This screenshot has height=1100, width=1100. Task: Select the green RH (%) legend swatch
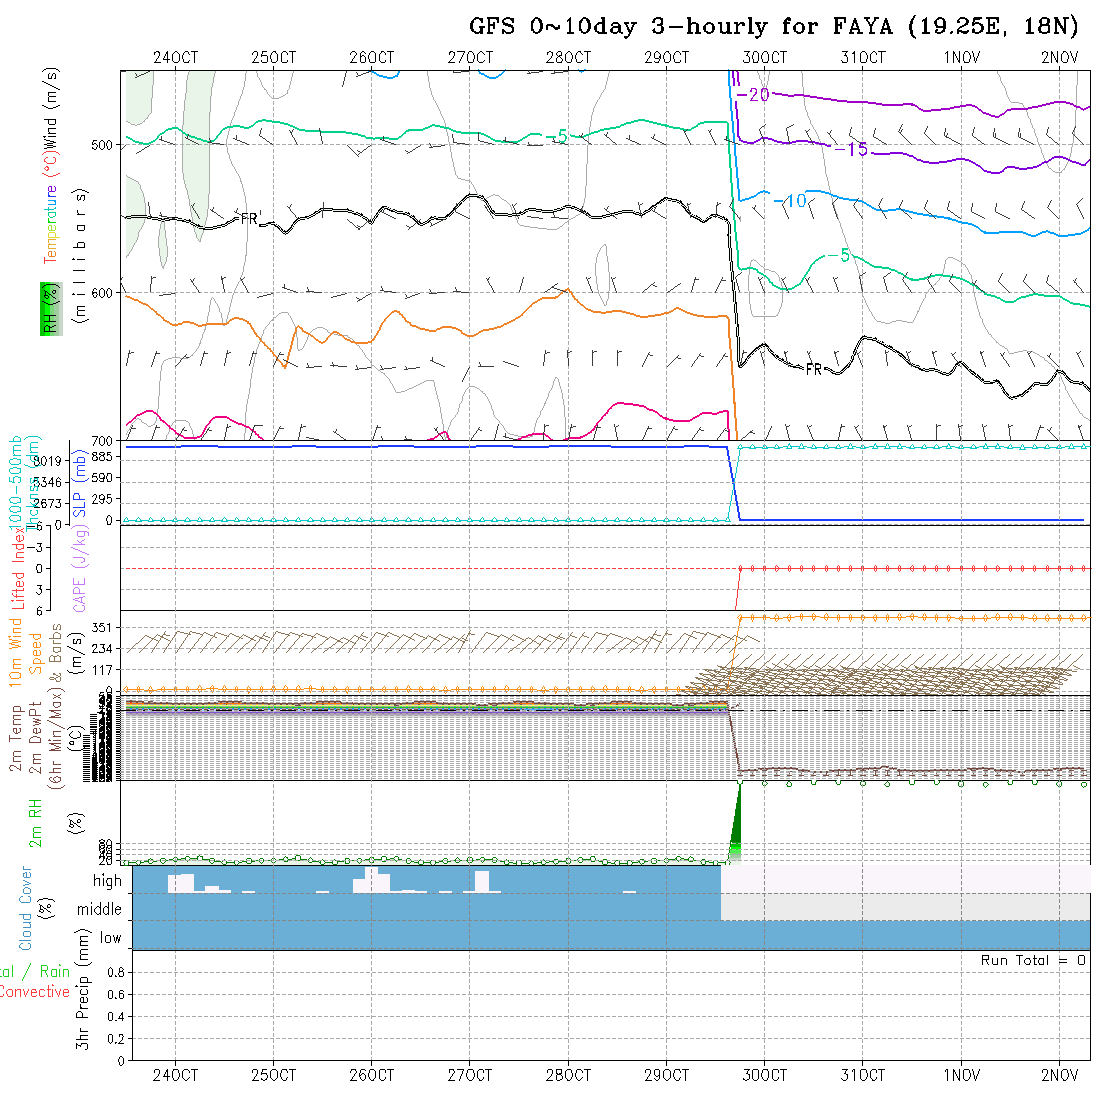pyautogui.click(x=51, y=309)
